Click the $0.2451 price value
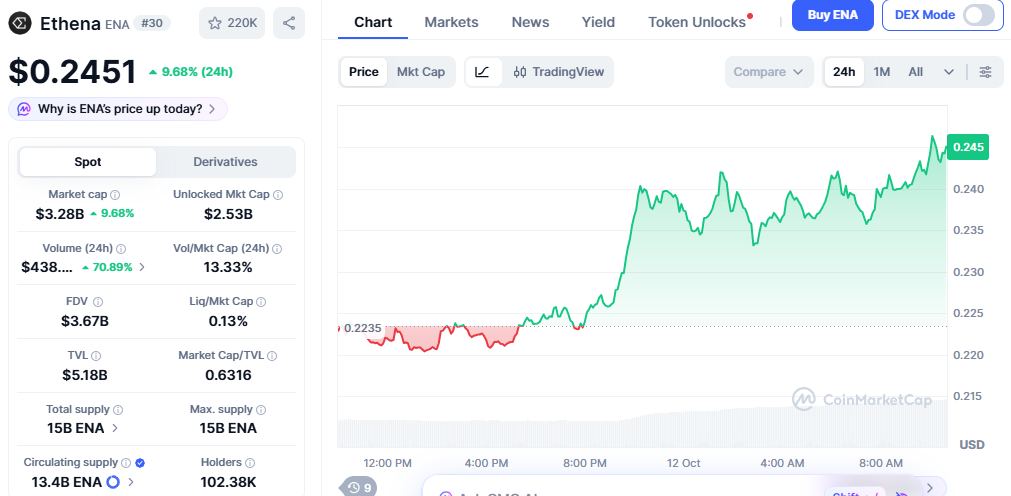1011x496 pixels. tap(72, 71)
